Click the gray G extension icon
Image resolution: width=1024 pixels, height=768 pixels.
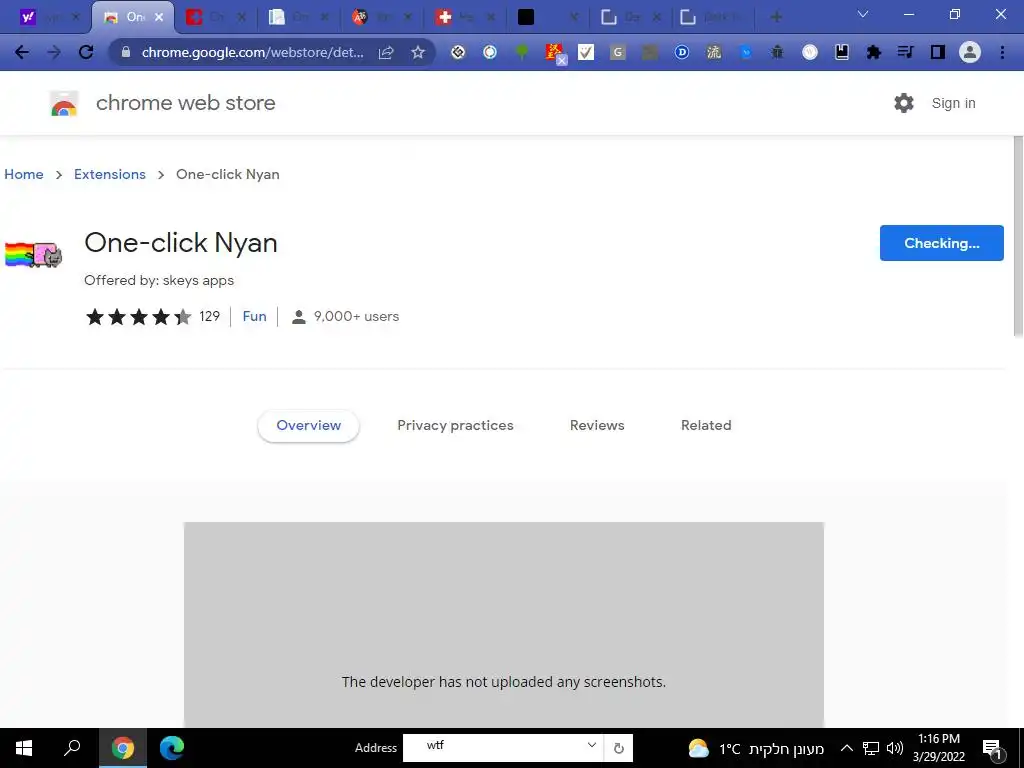tap(618, 52)
